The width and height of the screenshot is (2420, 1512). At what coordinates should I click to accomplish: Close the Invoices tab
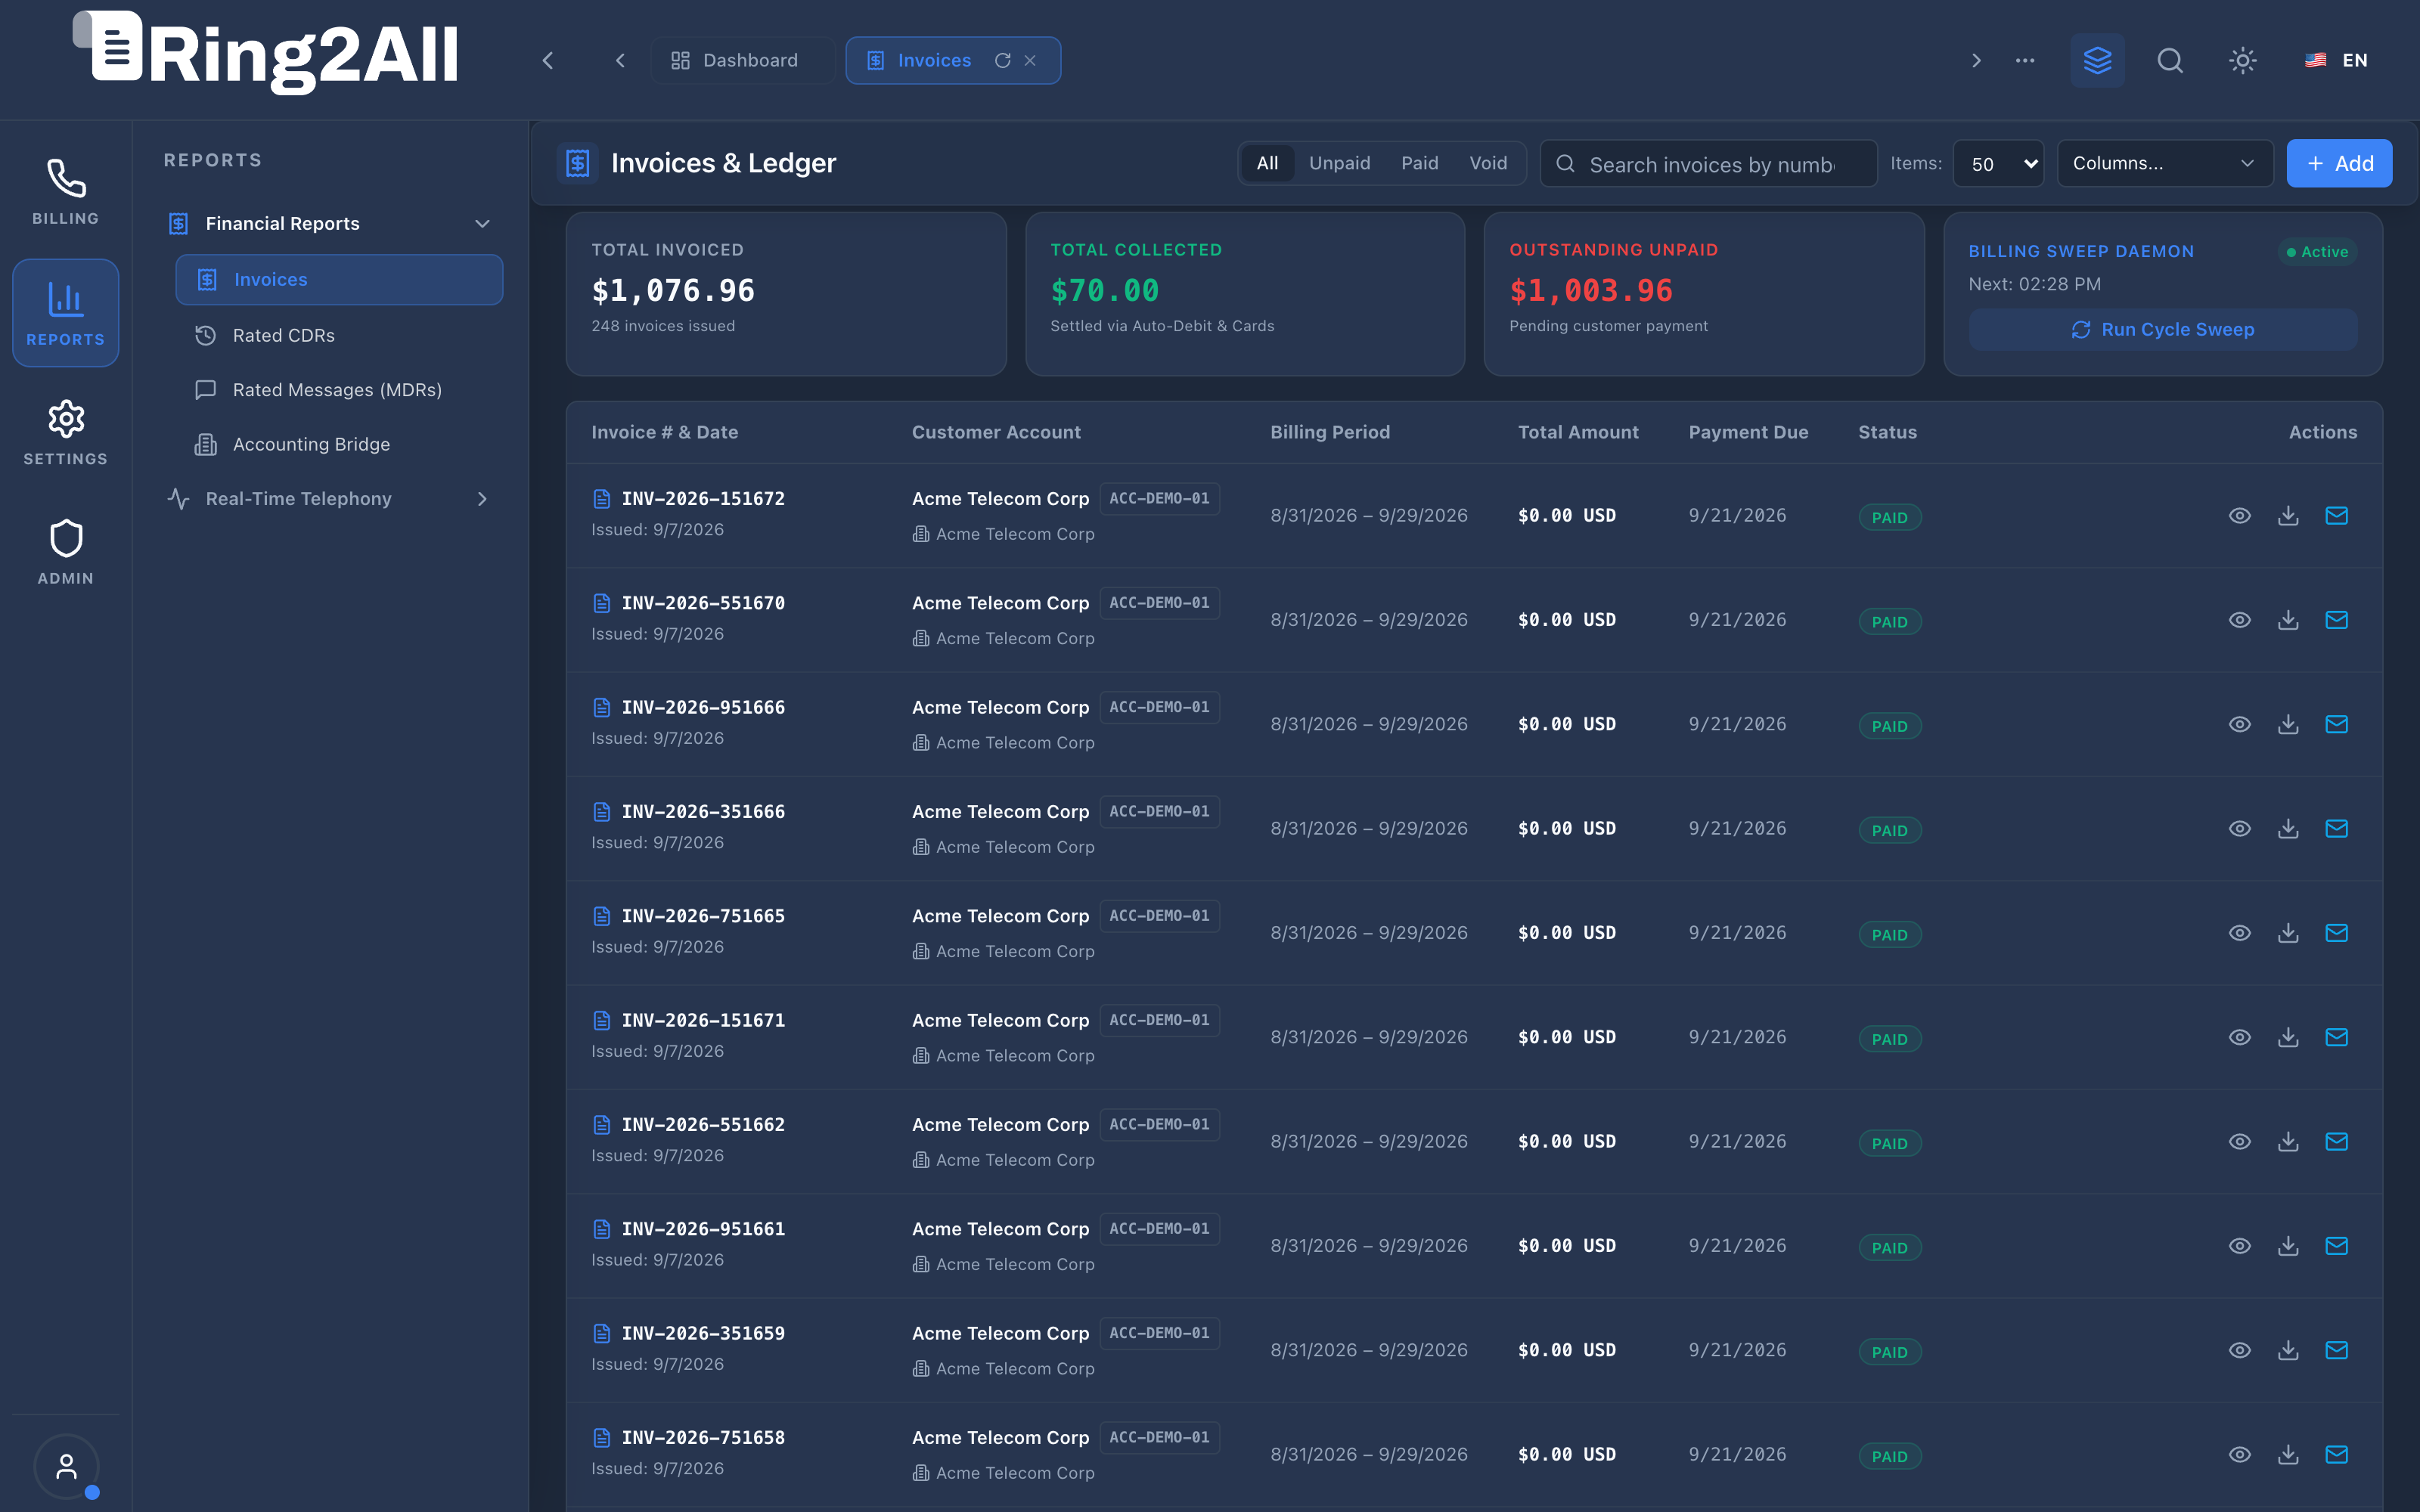point(1030,60)
